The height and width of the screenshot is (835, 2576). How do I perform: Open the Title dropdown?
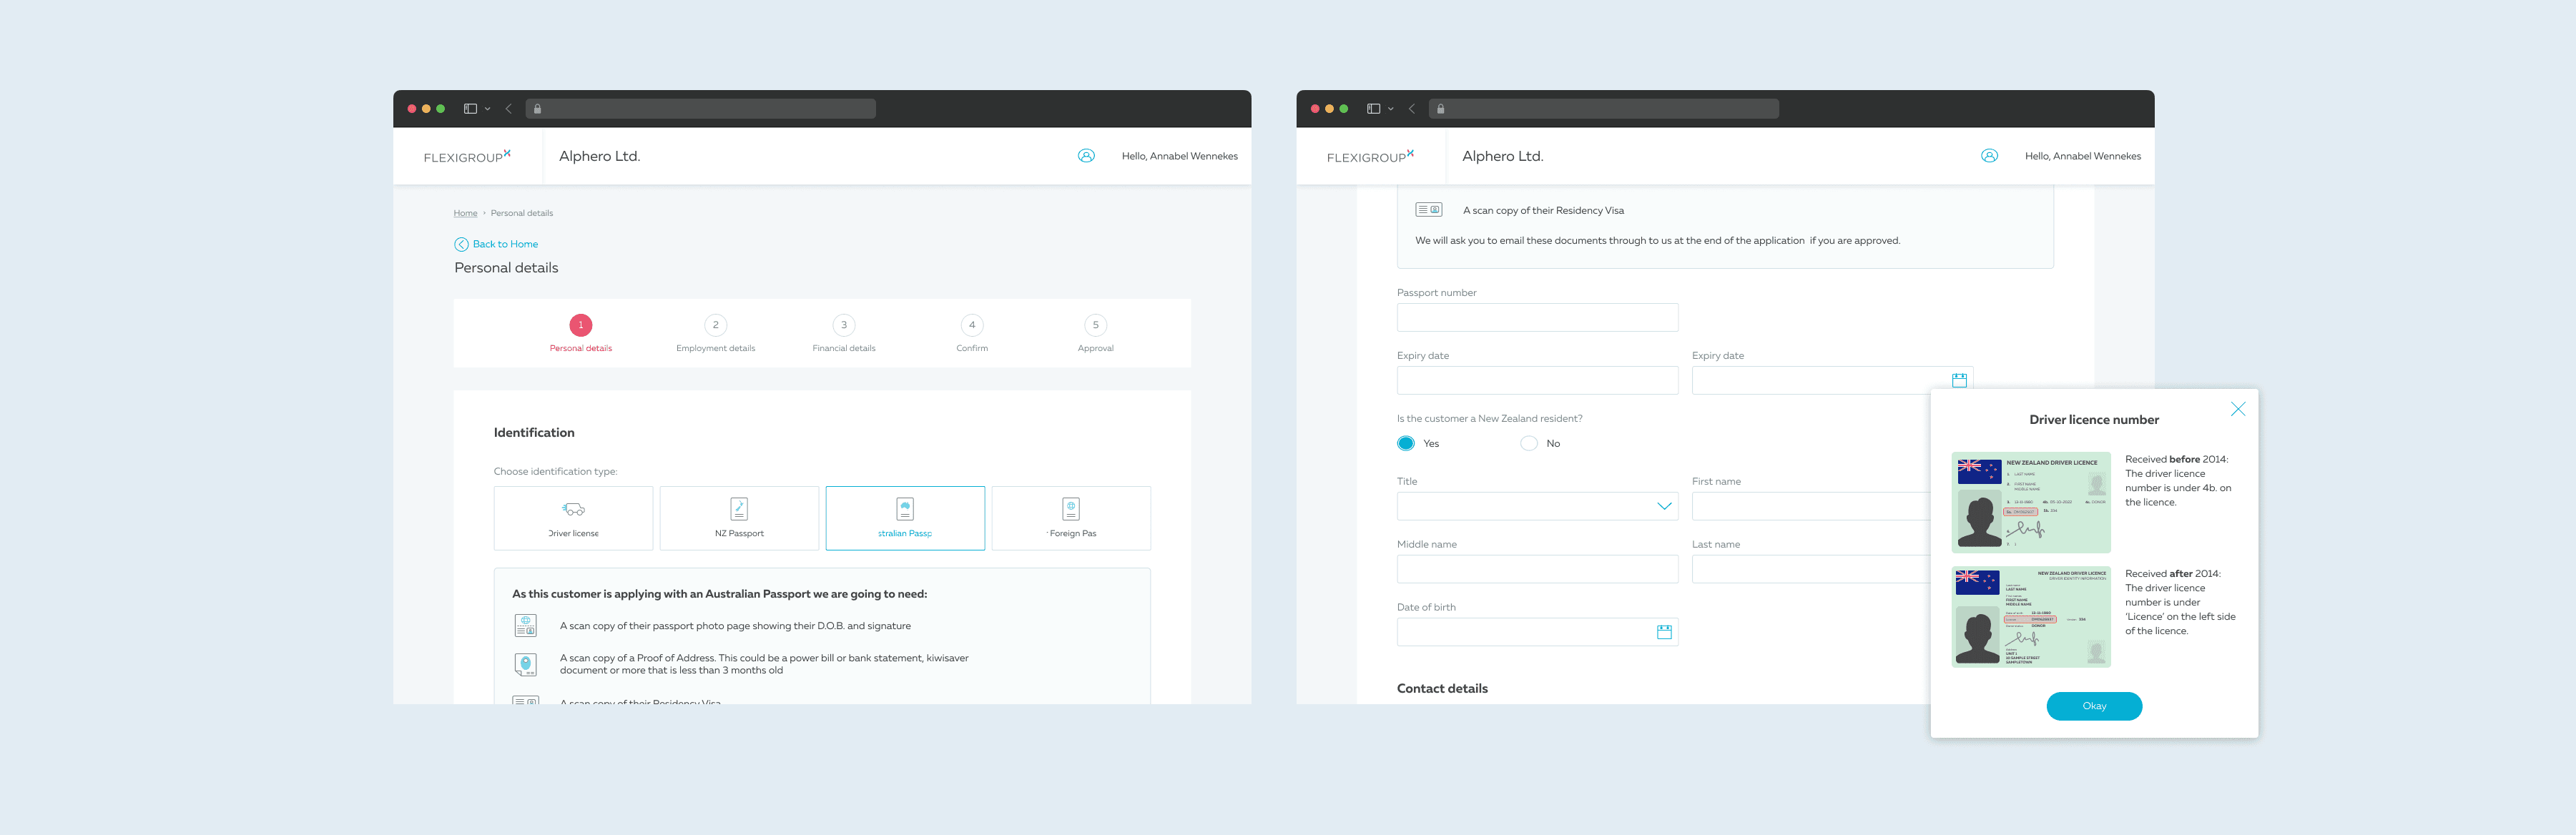click(x=1537, y=506)
